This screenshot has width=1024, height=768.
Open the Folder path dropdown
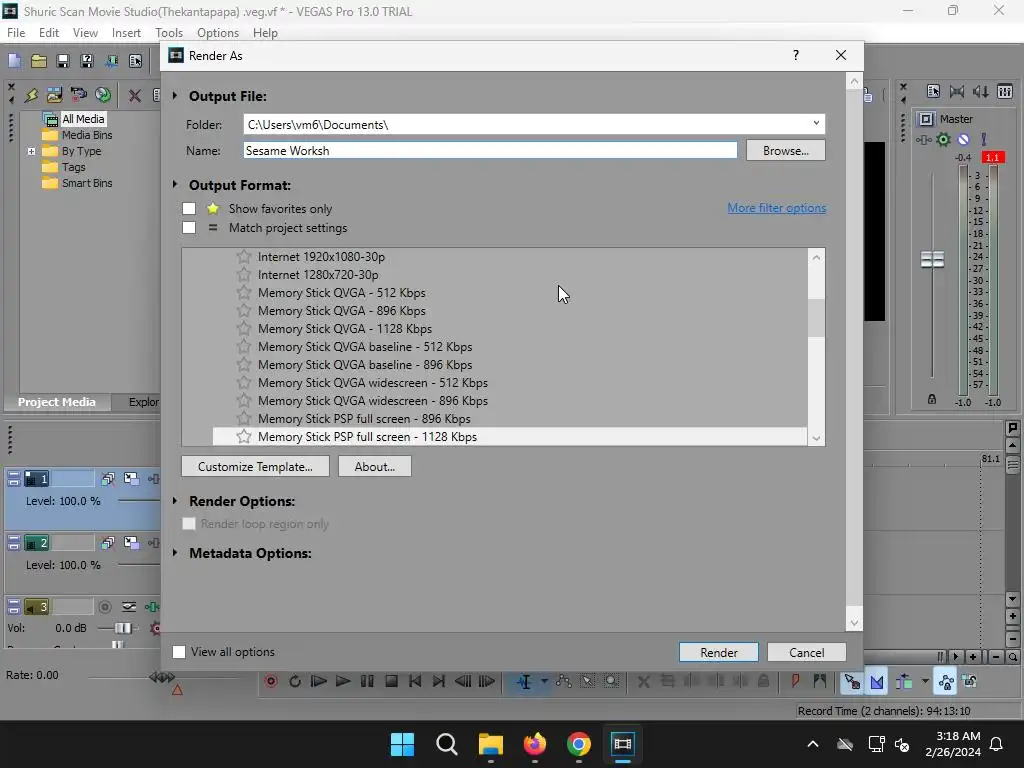[816, 123]
